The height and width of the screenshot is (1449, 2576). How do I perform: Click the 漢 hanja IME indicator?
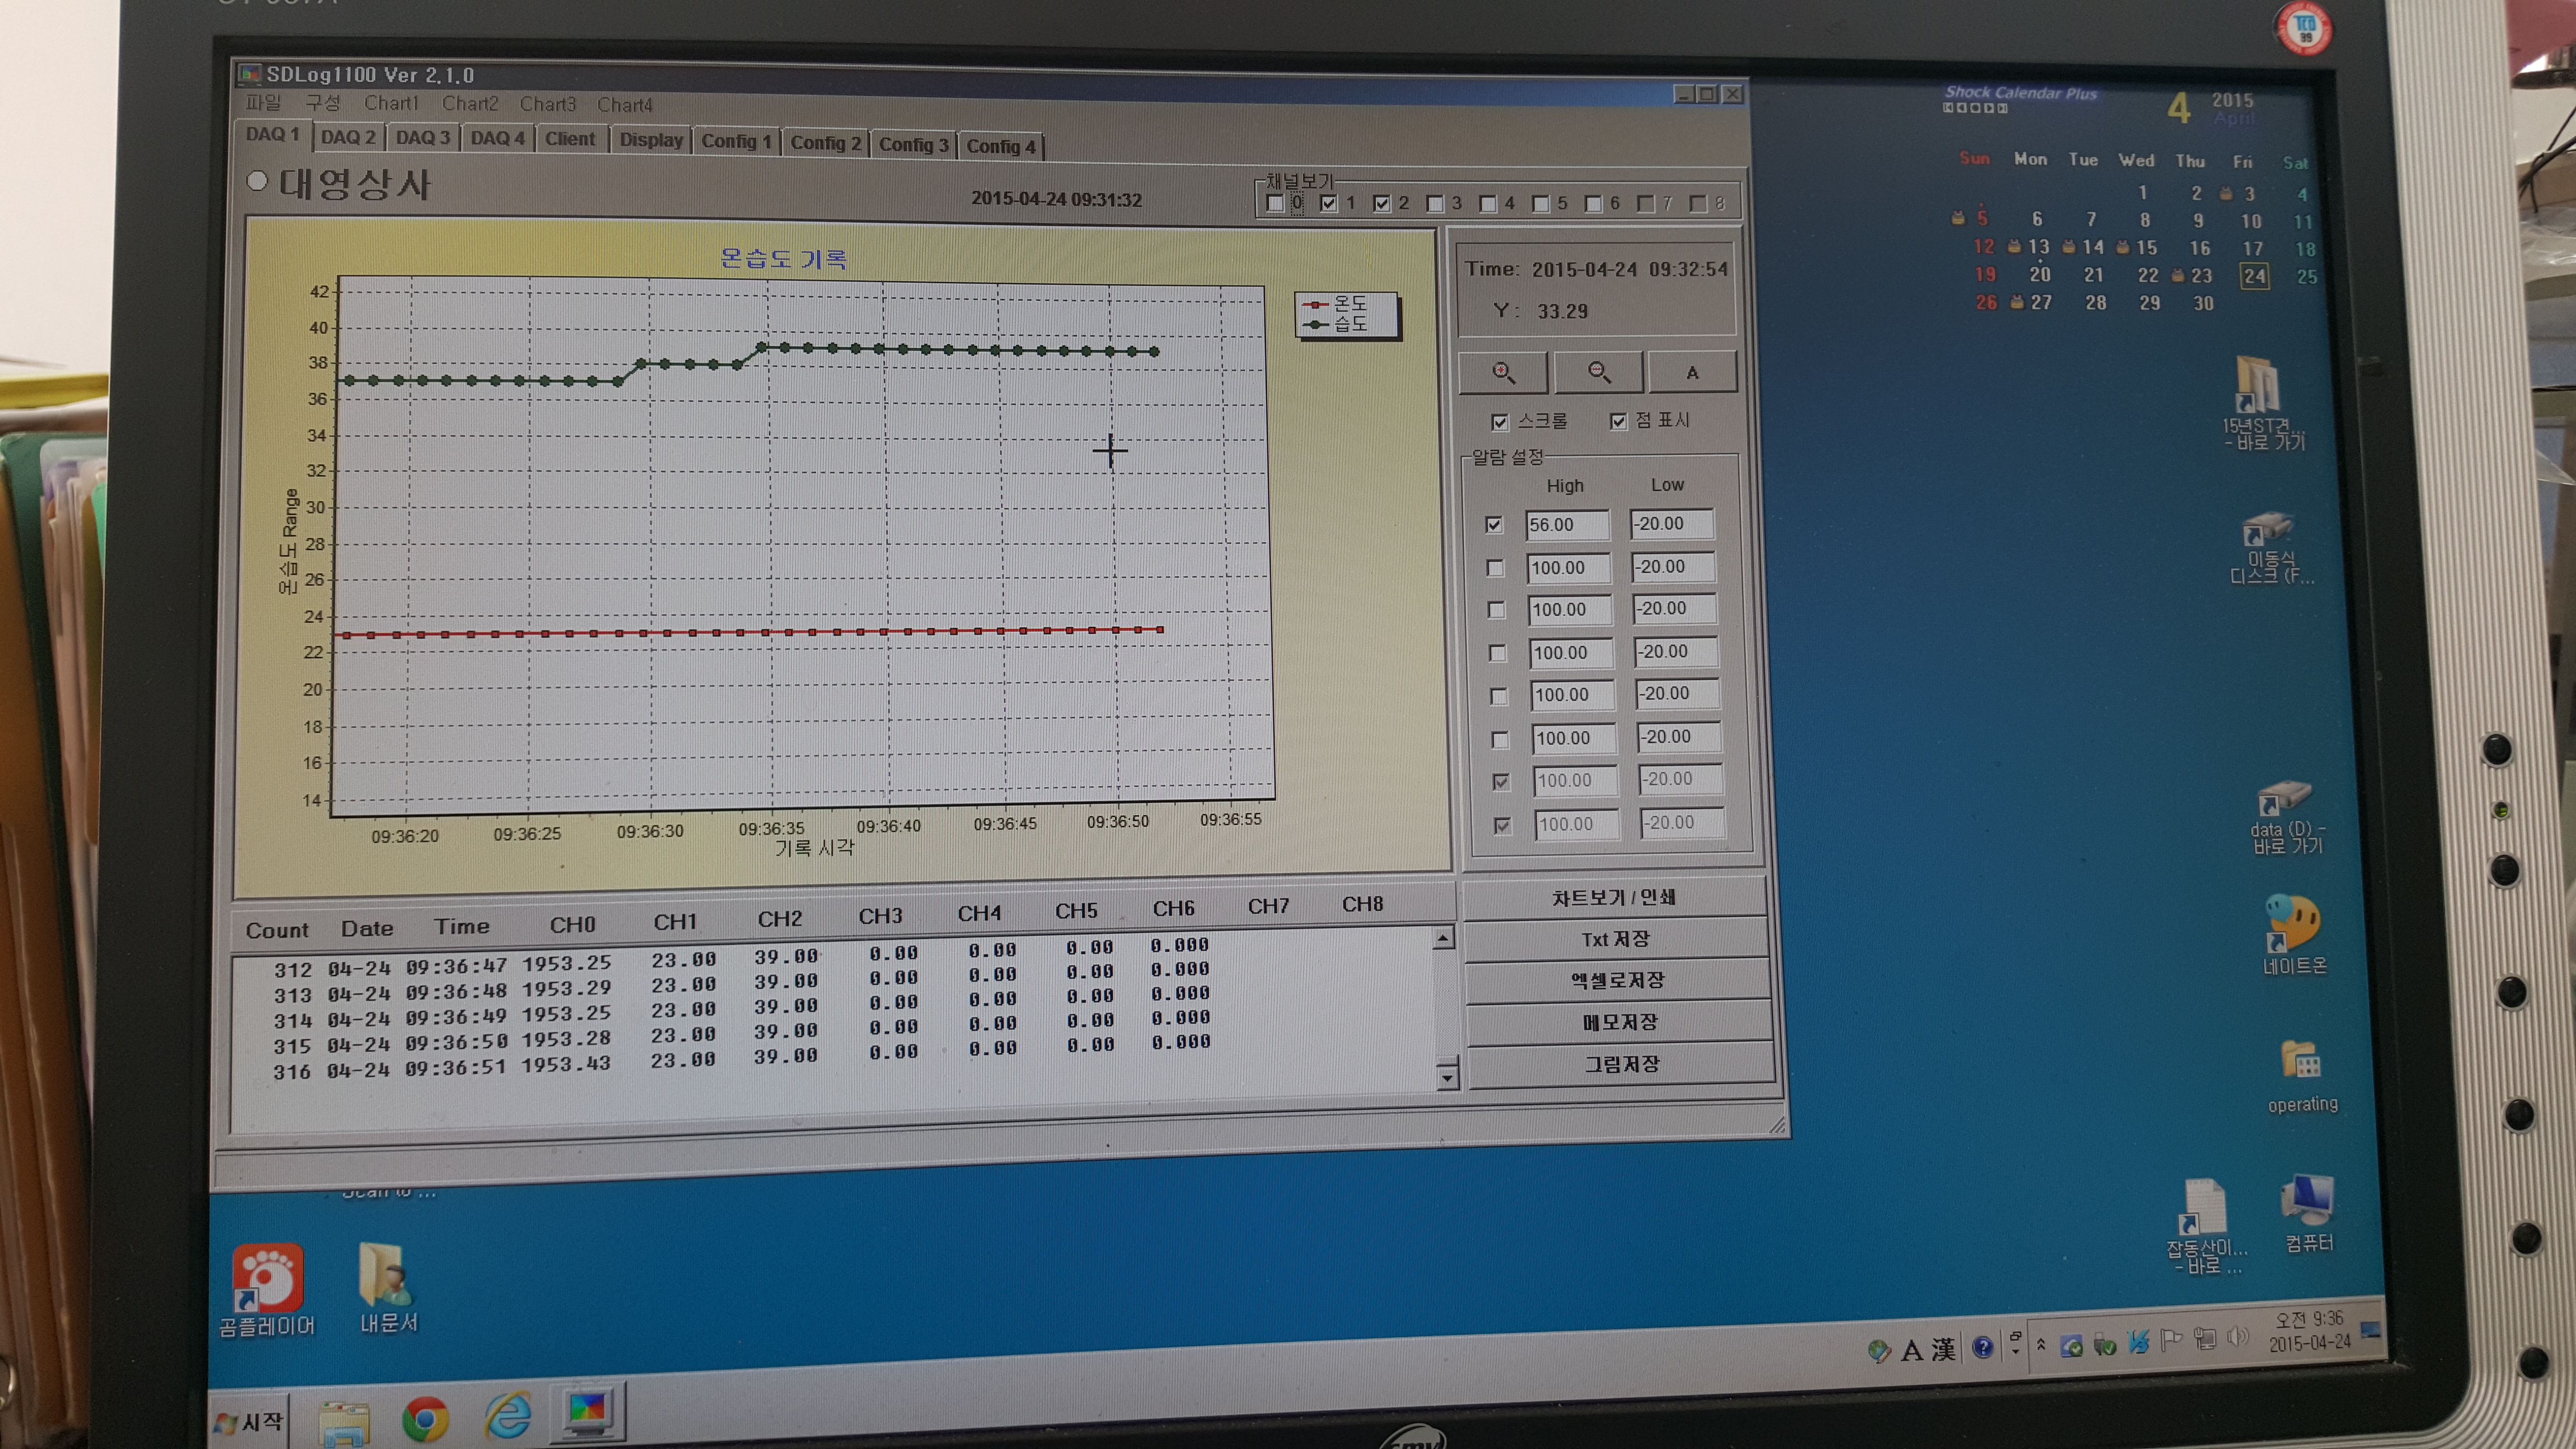point(1942,1350)
